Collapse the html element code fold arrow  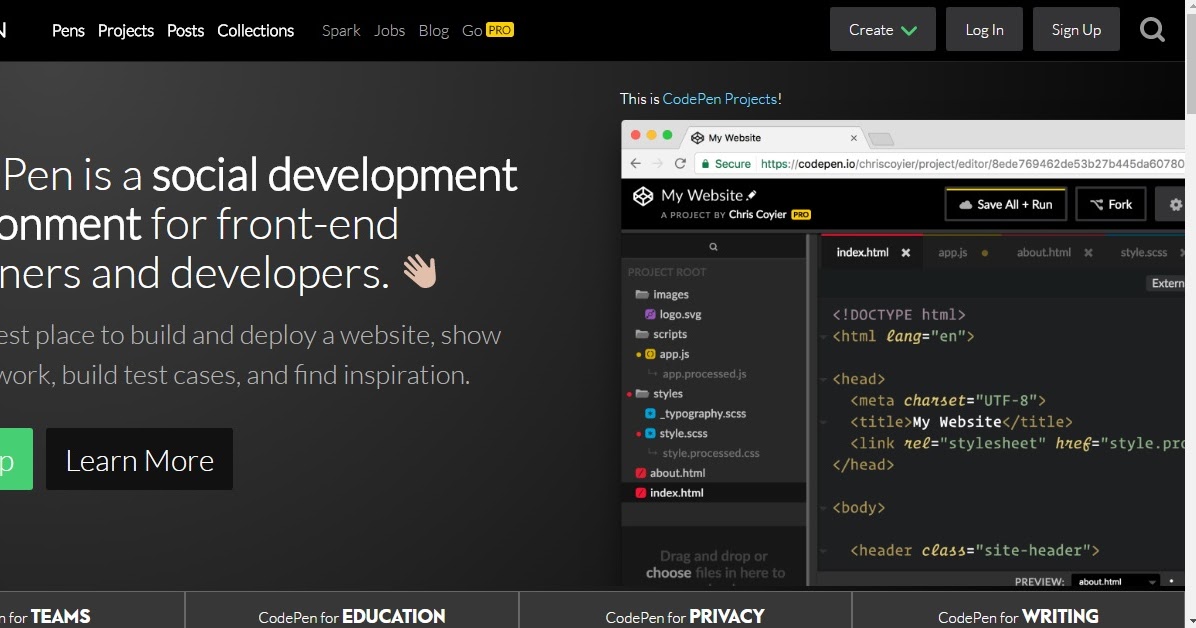point(824,337)
